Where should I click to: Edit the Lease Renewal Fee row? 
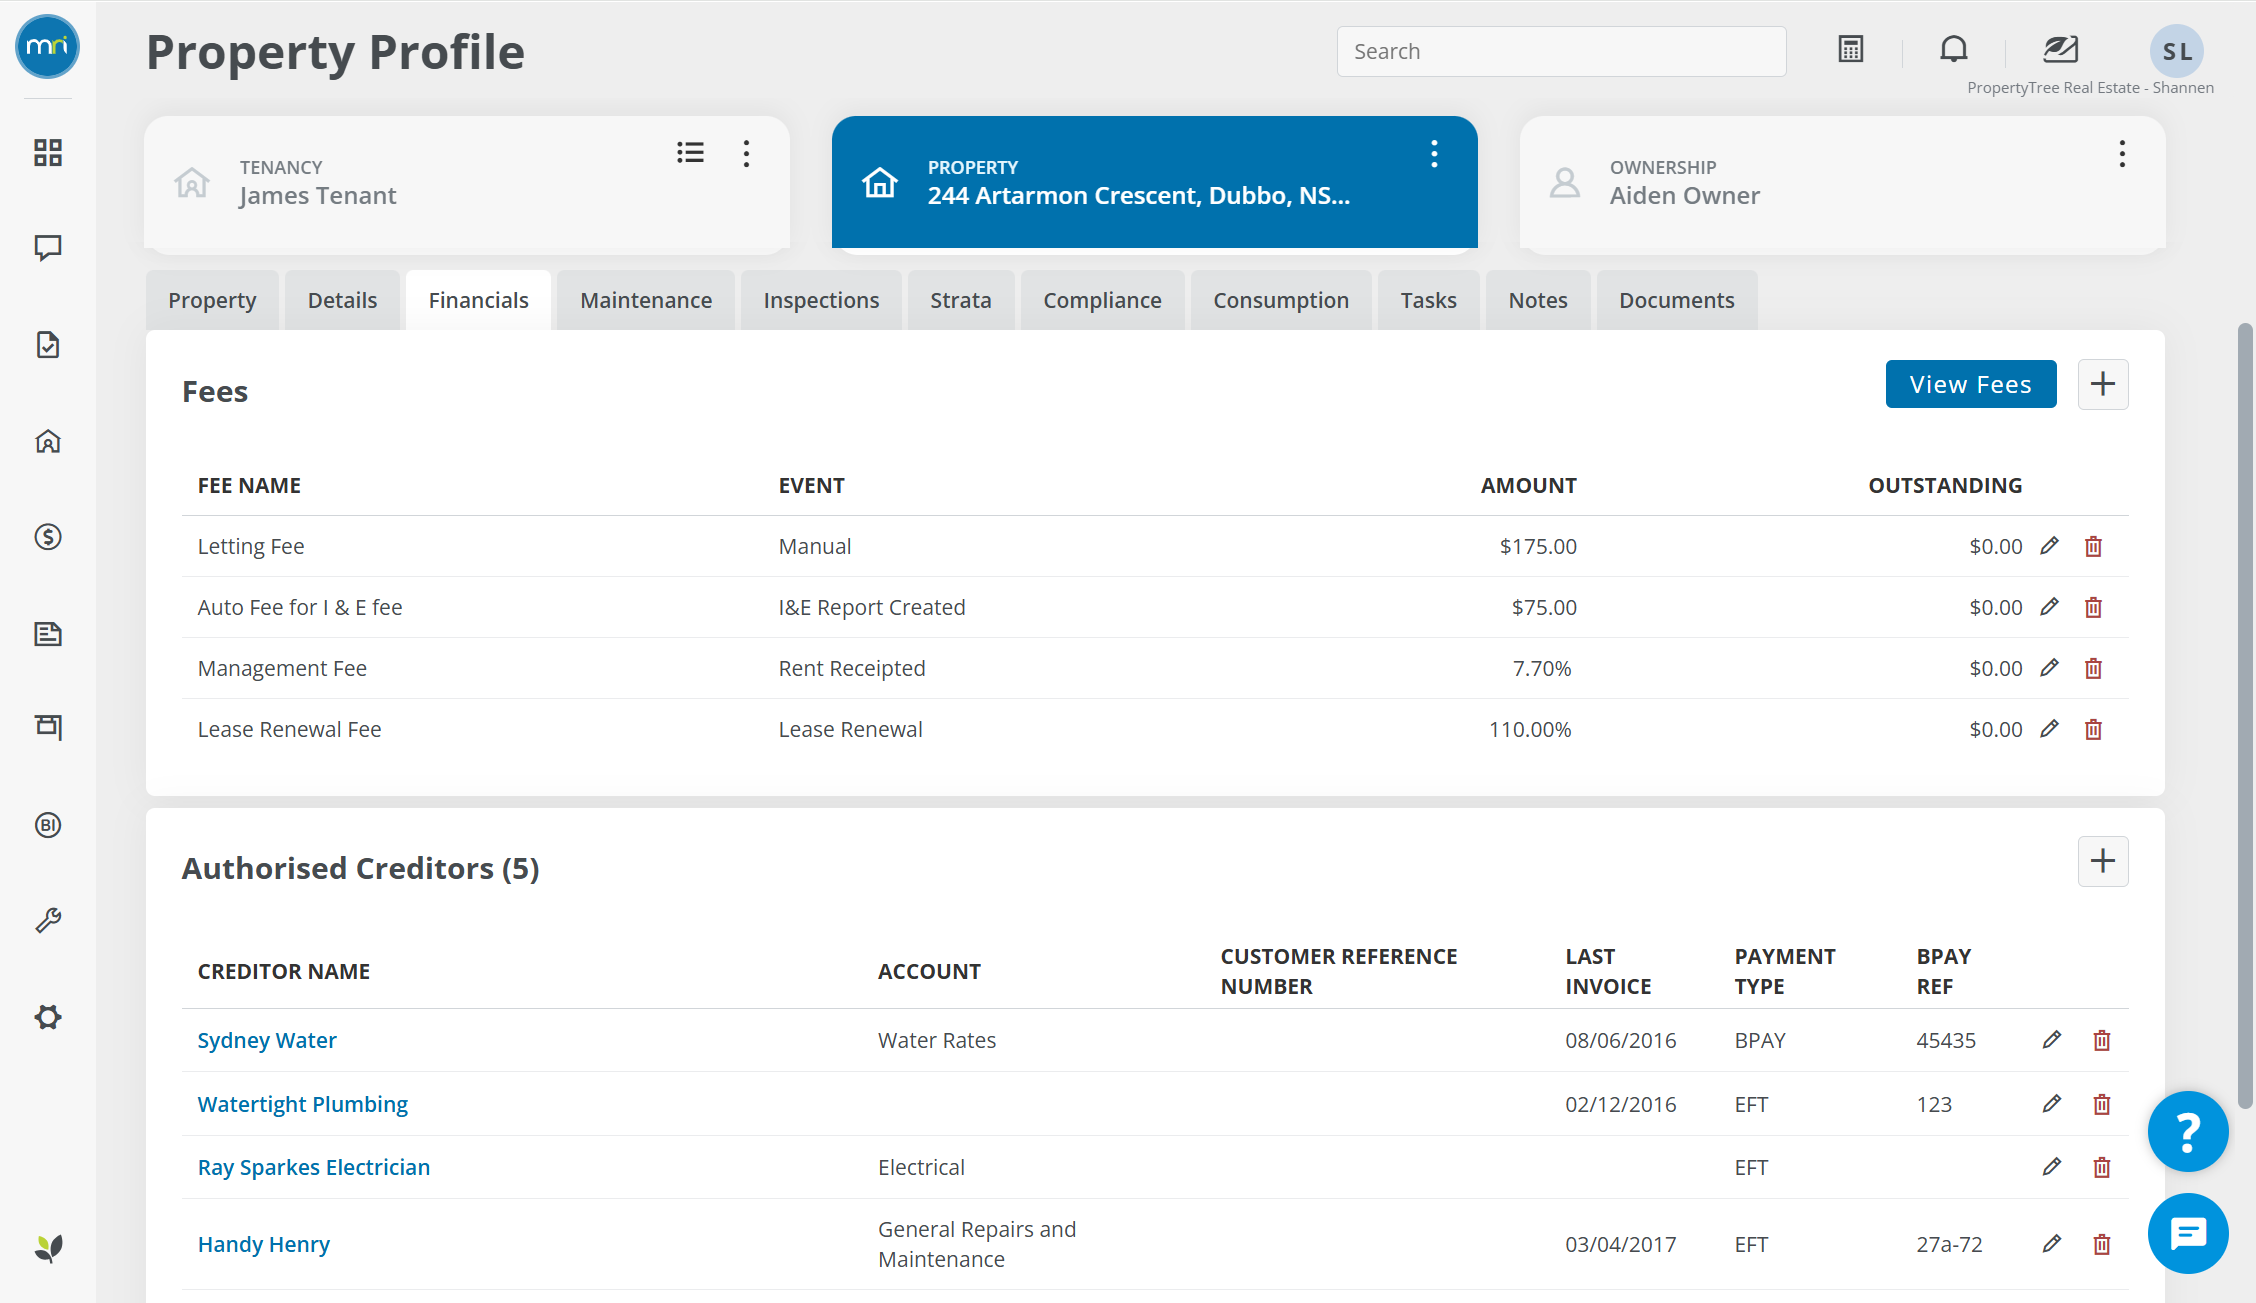[x=2049, y=729]
